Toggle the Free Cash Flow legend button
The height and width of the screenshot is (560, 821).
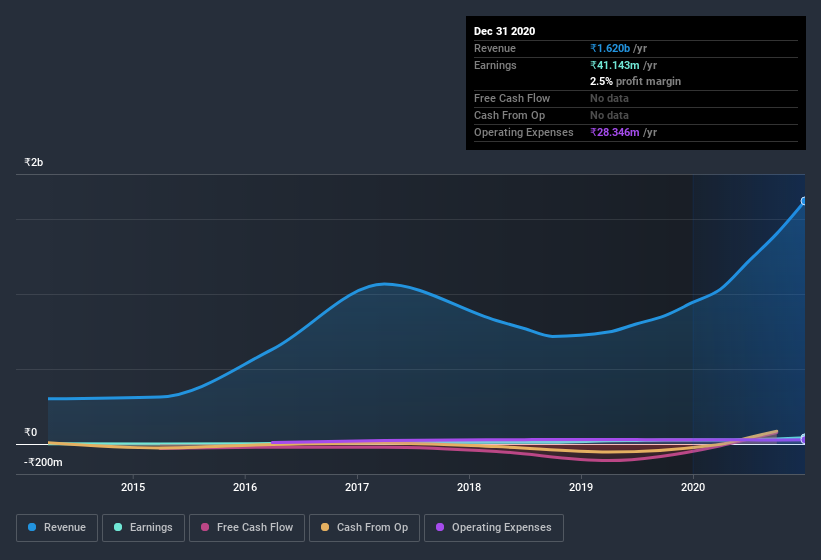click(x=247, y=528)
